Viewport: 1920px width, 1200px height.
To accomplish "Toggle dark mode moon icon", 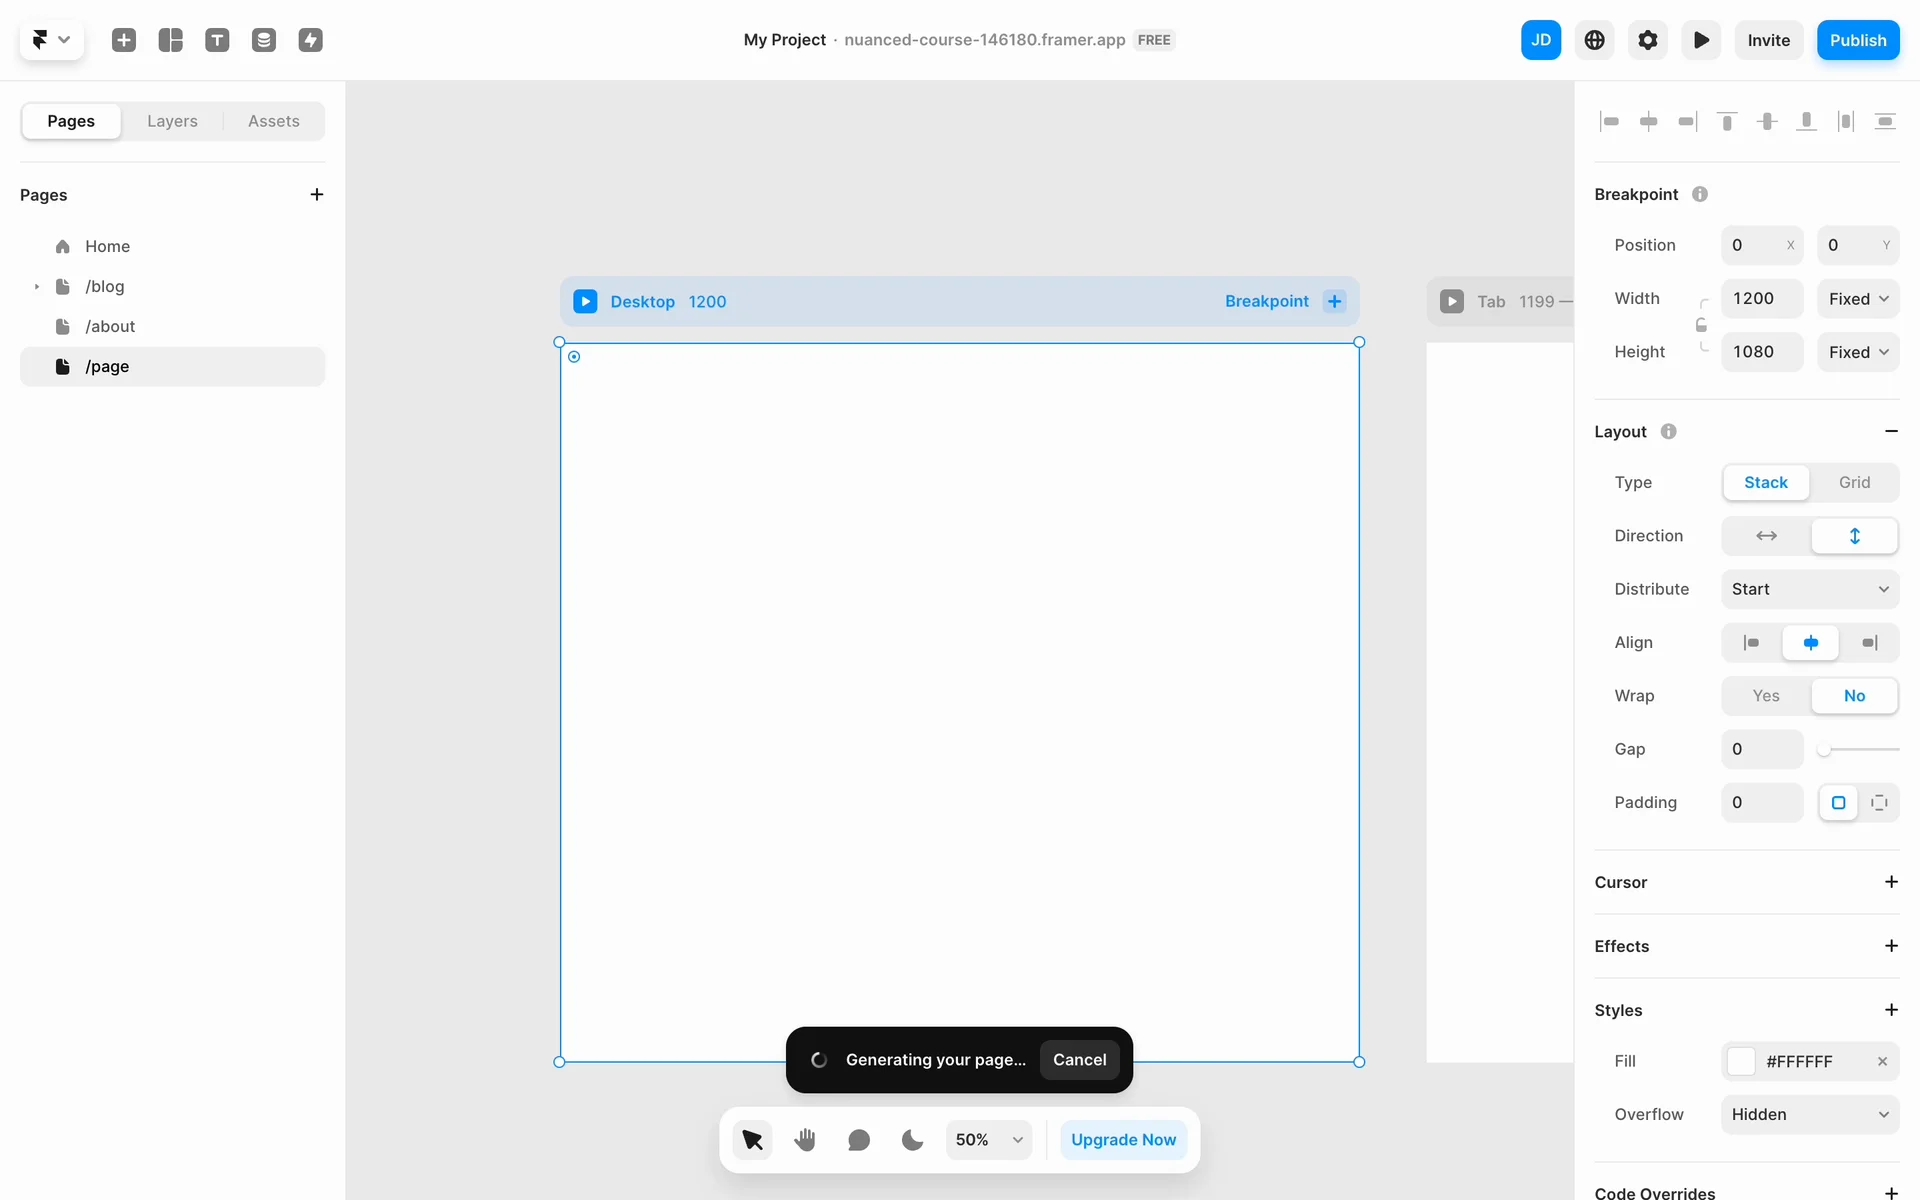I will click(x=912, y=1139).
